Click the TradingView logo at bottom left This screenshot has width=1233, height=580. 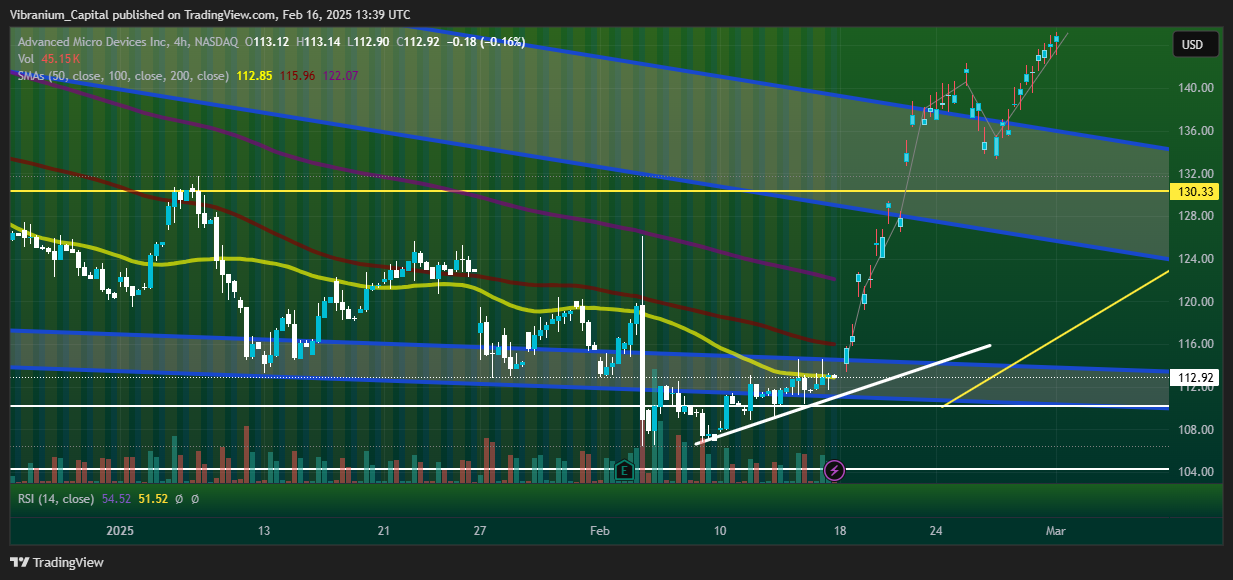click(x=57, y=563)
